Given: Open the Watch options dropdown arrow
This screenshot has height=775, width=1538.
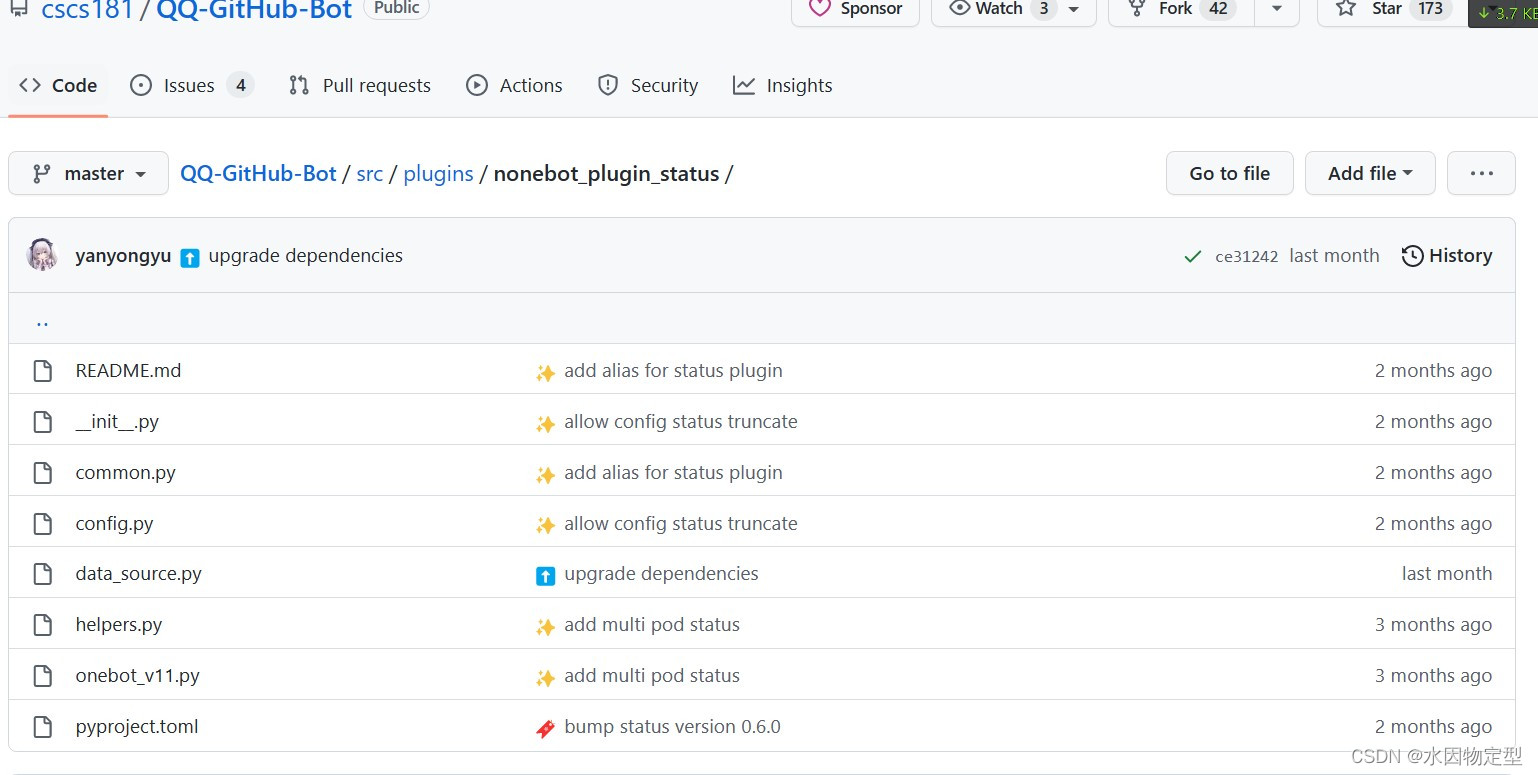Looking at the screenshot, I should click(x=1074, y=9).
